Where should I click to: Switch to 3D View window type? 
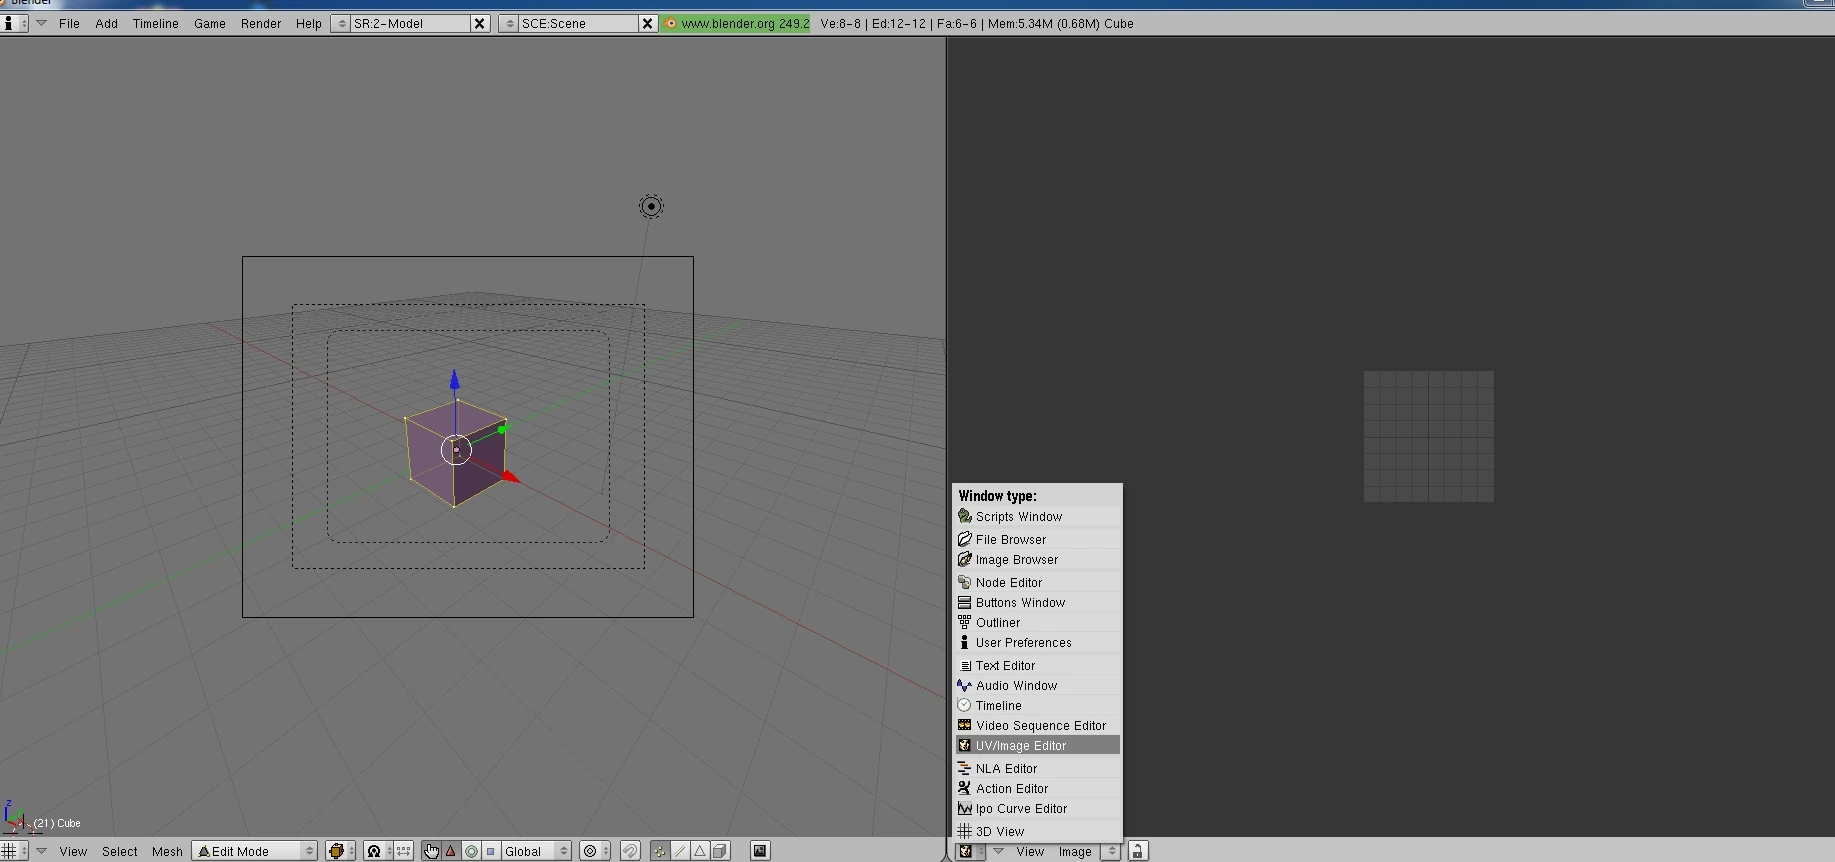1038,831
